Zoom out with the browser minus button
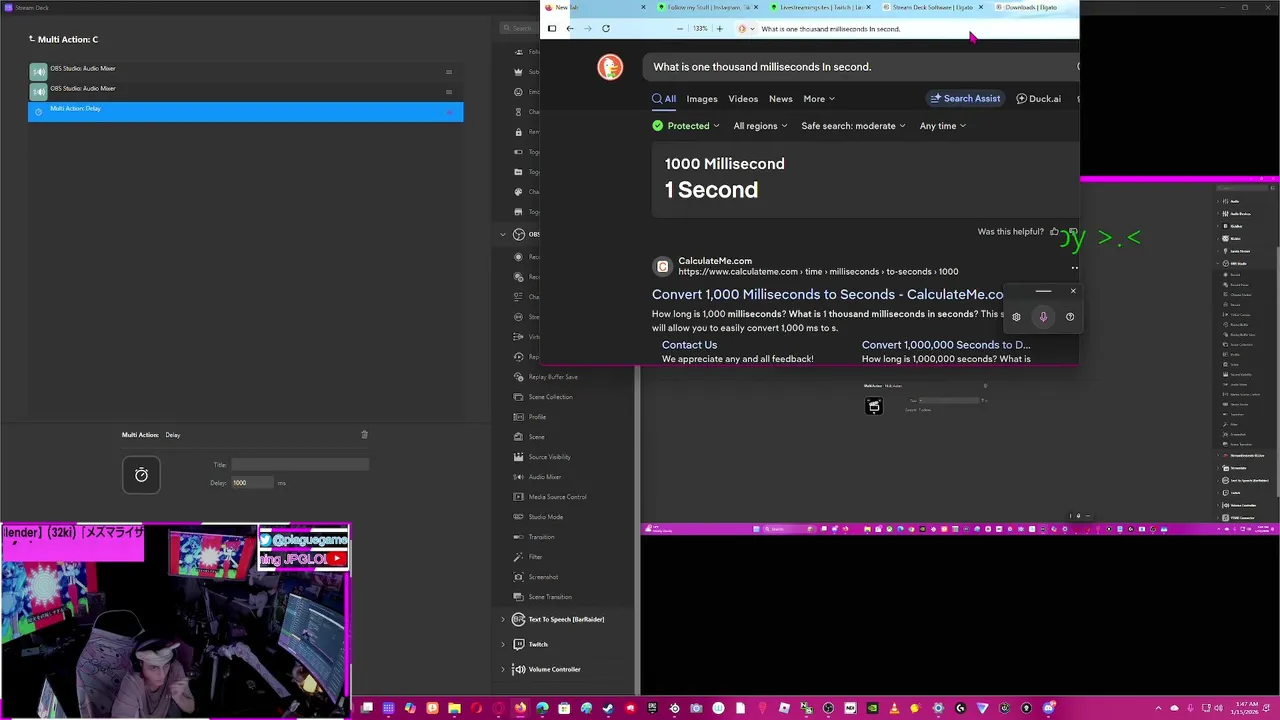This screenshot has width=1280, height=720. [681, 29]
